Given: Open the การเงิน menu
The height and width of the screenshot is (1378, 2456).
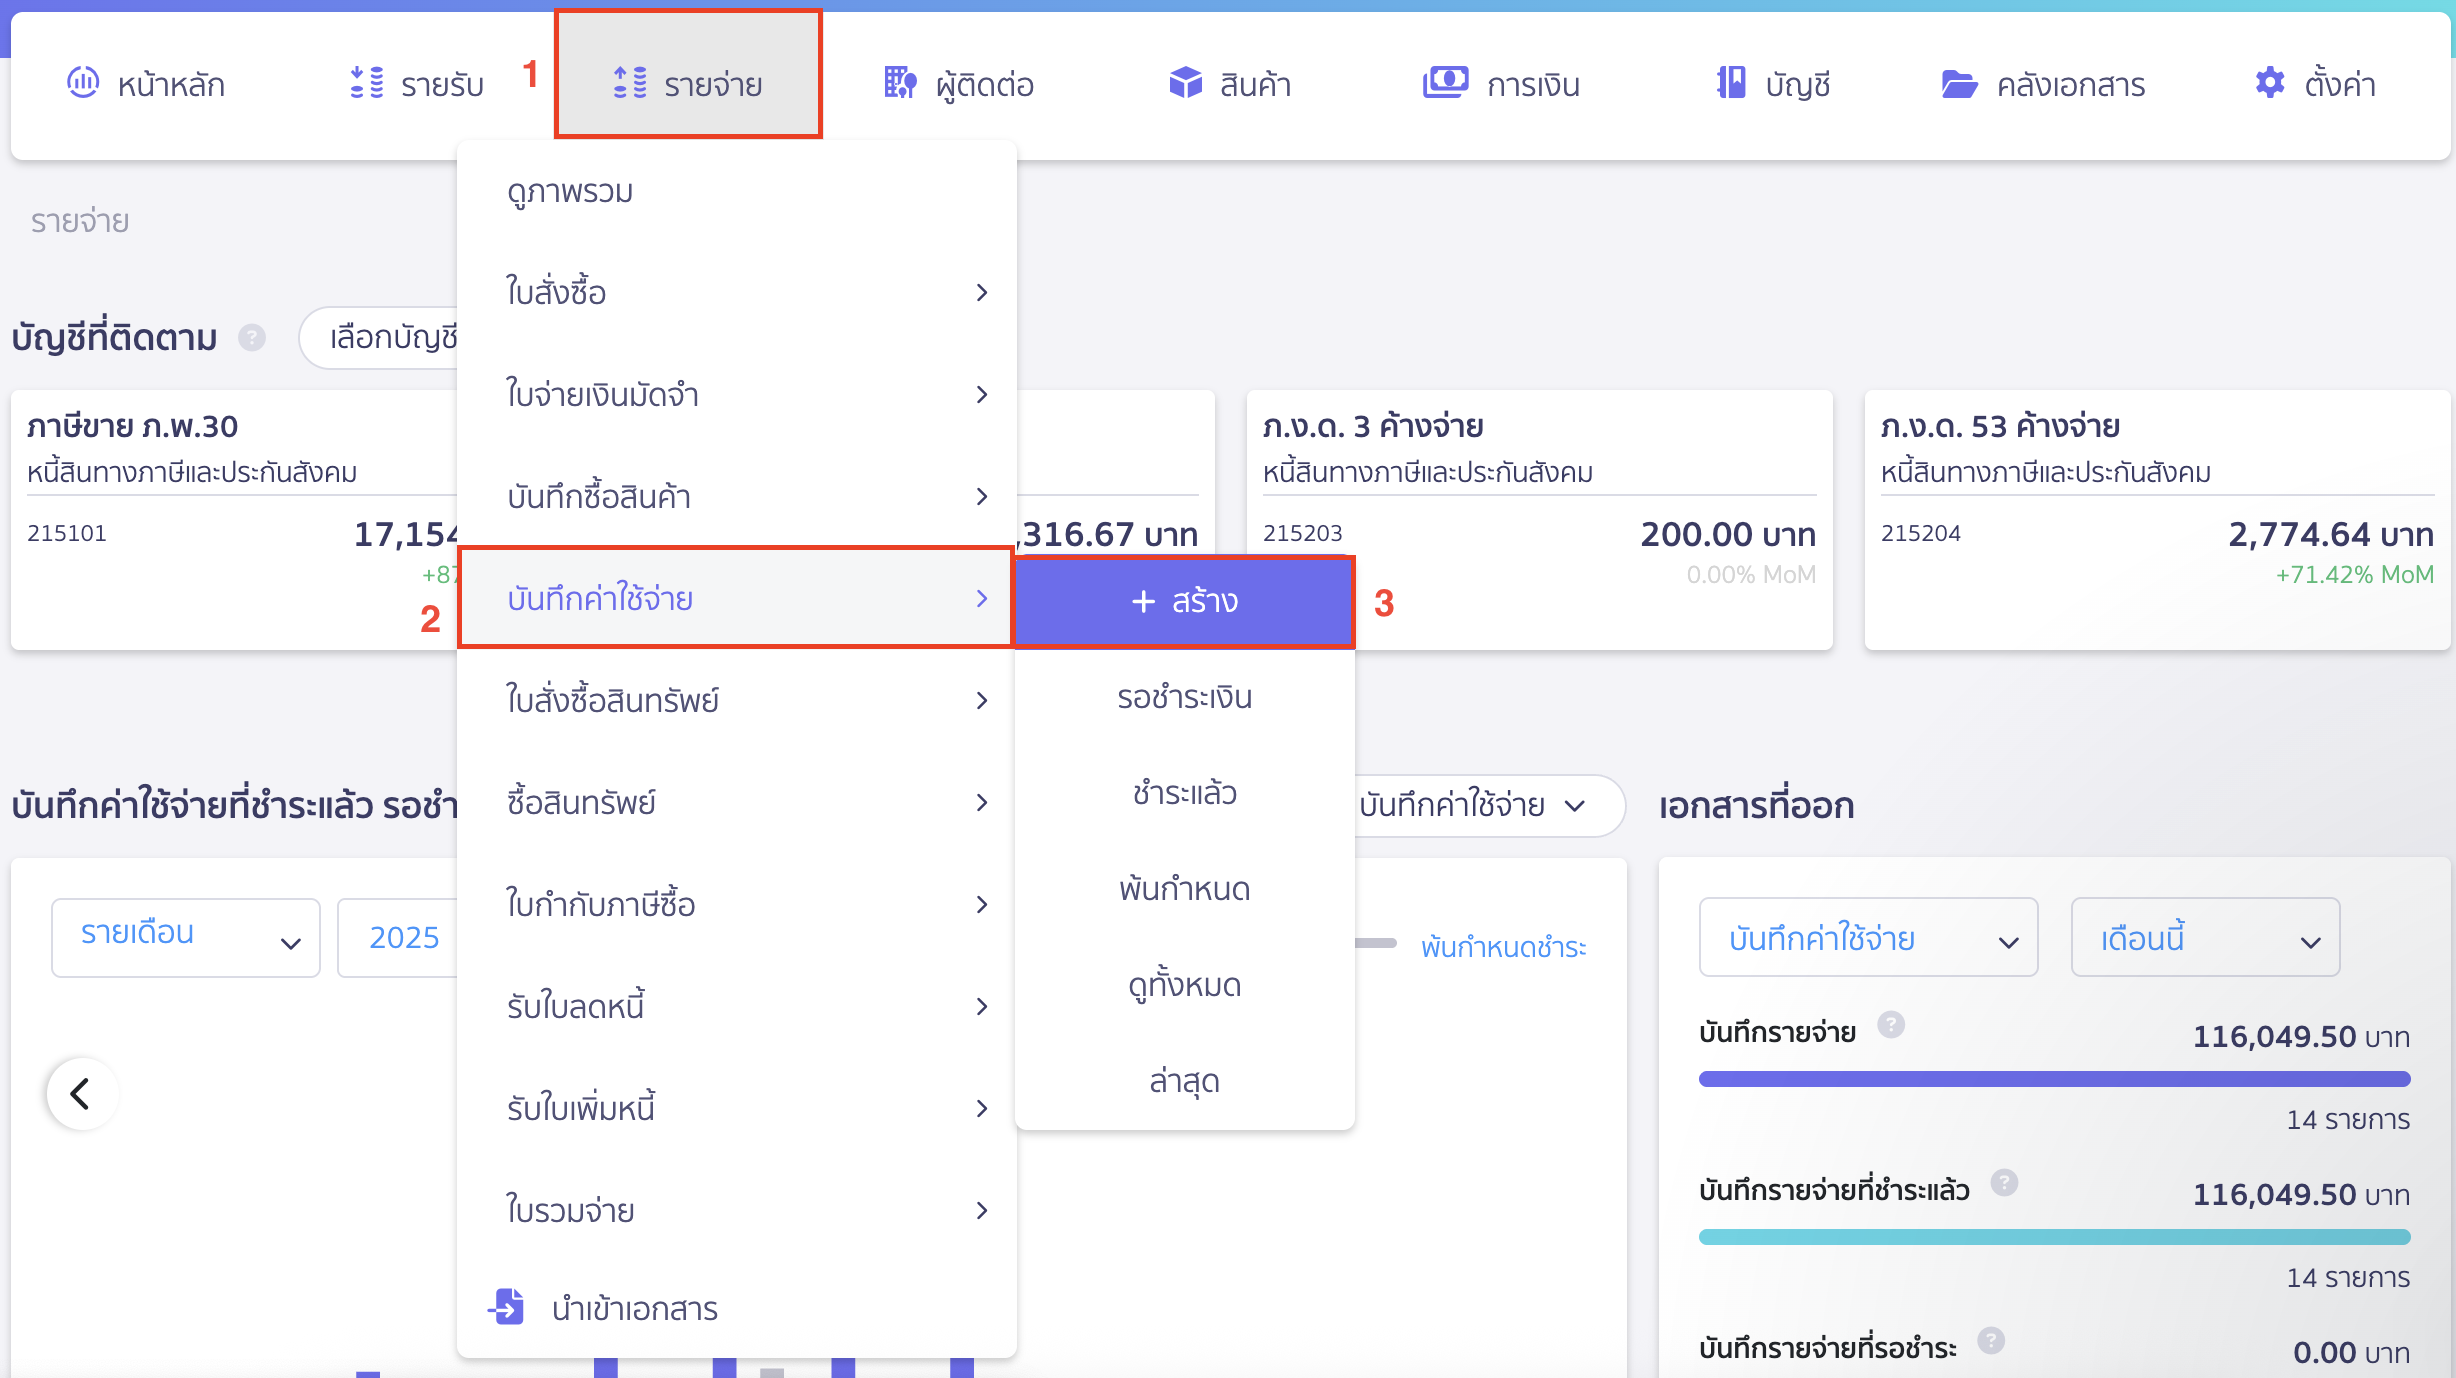Looking at the screenshot, I should click(1502, 84).
